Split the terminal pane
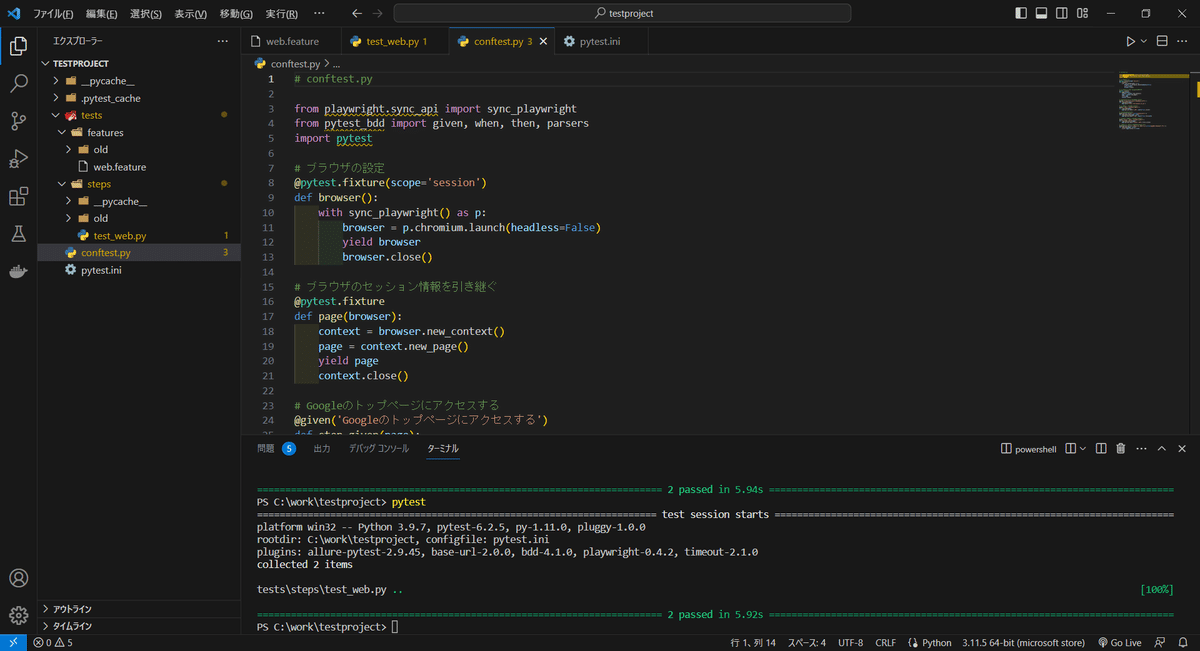 click(x=1100, y=448)
